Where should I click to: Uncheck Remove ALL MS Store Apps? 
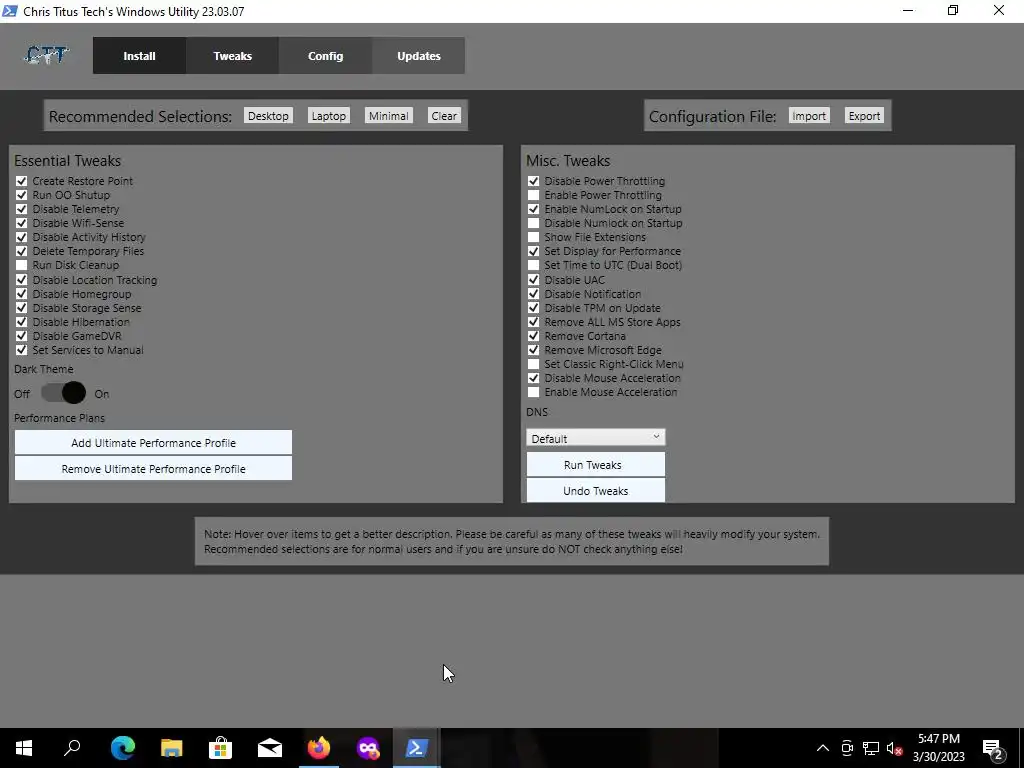pos(534,322)
